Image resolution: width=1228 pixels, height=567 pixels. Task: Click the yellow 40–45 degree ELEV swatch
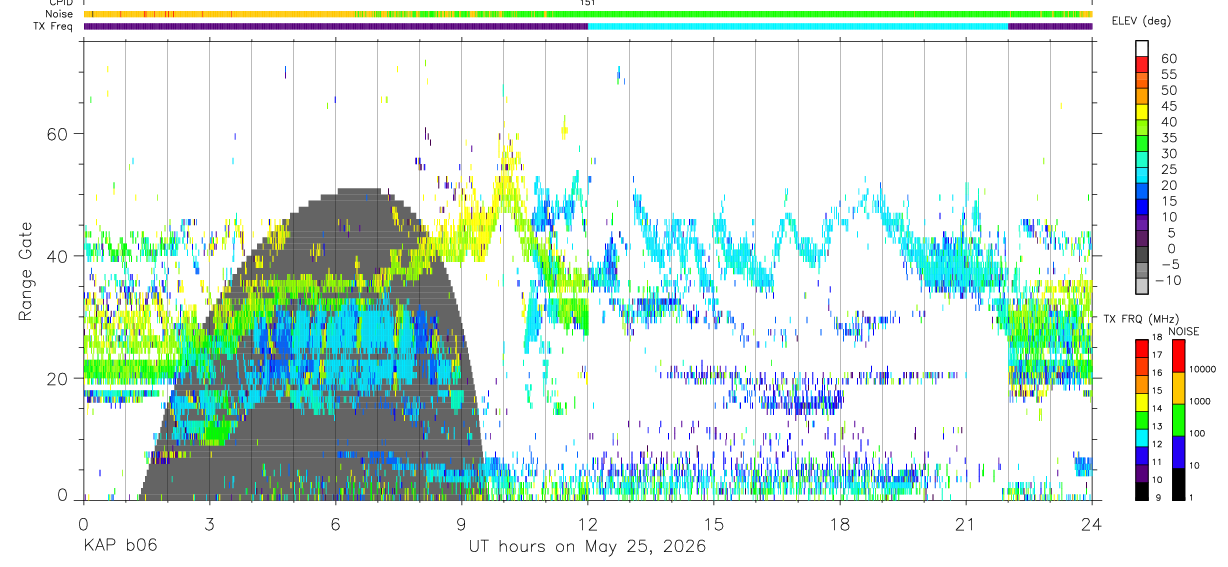1142,113
